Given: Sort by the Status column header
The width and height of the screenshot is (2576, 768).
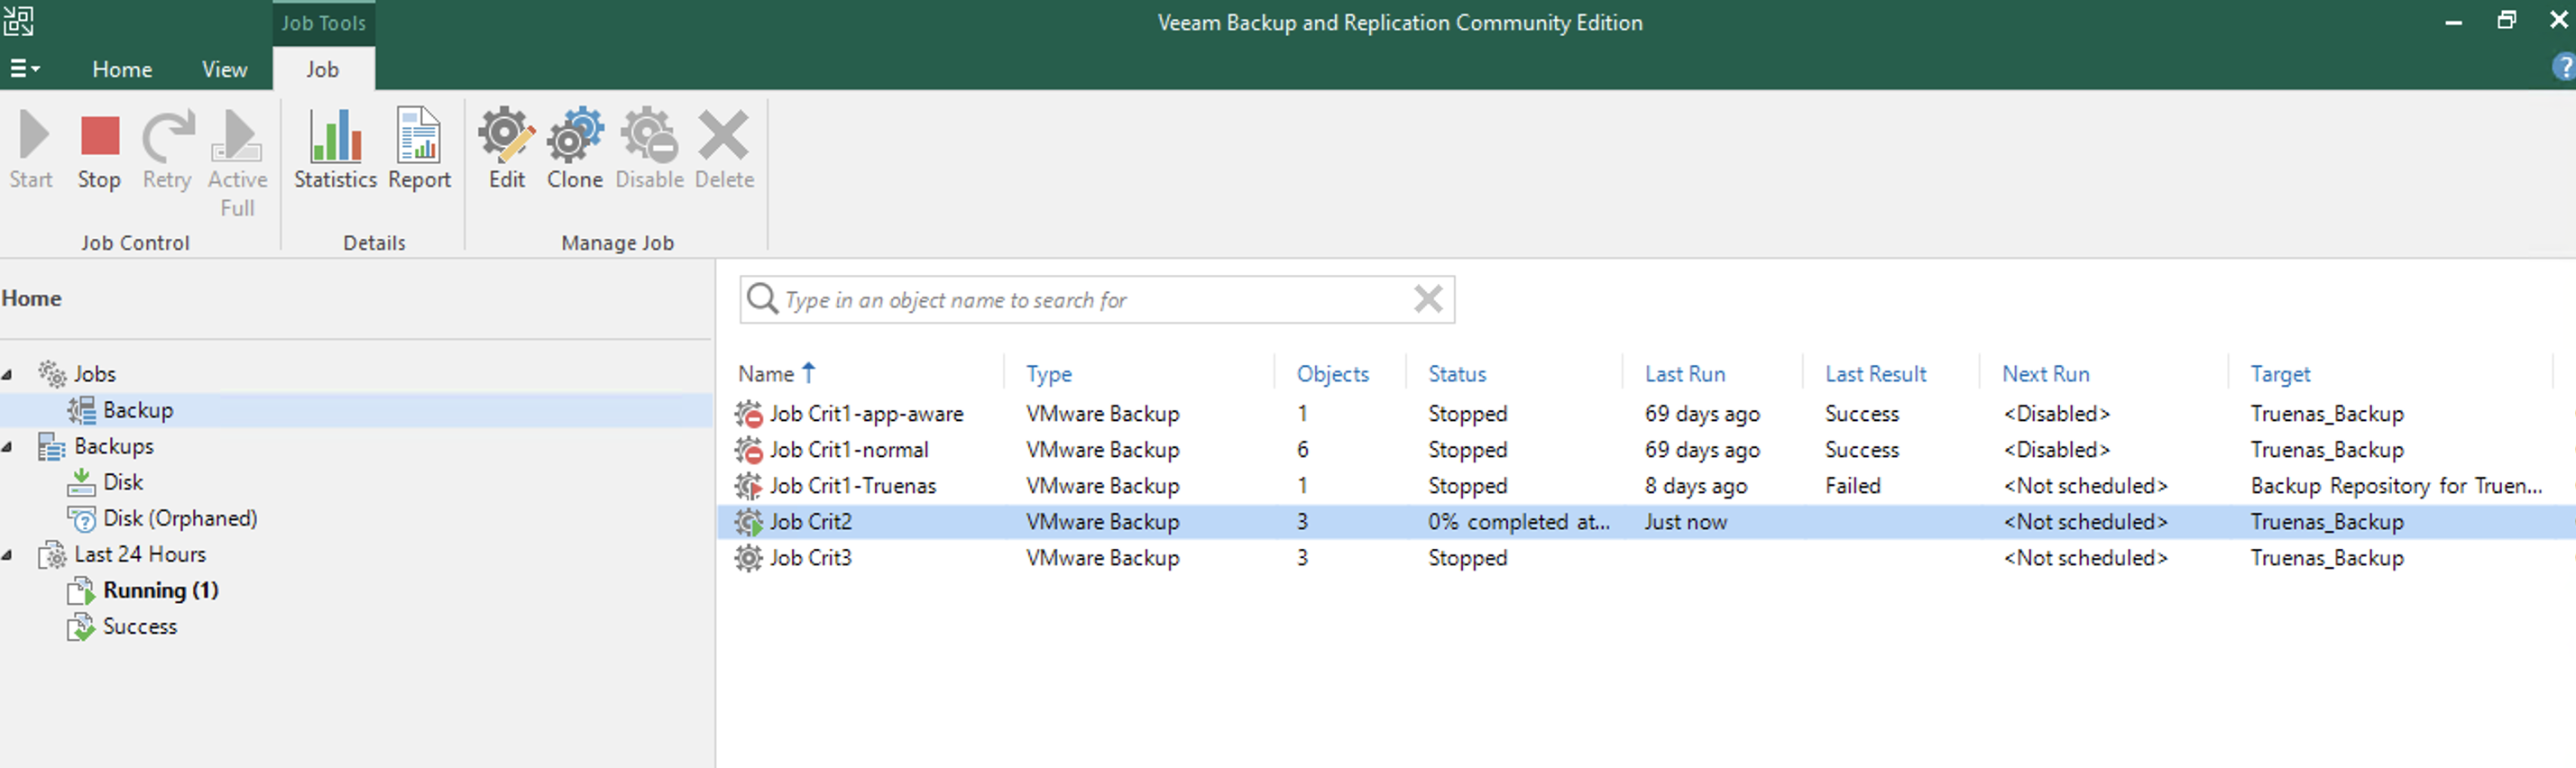Looking at the screenshot, I should pos(1457,373).
